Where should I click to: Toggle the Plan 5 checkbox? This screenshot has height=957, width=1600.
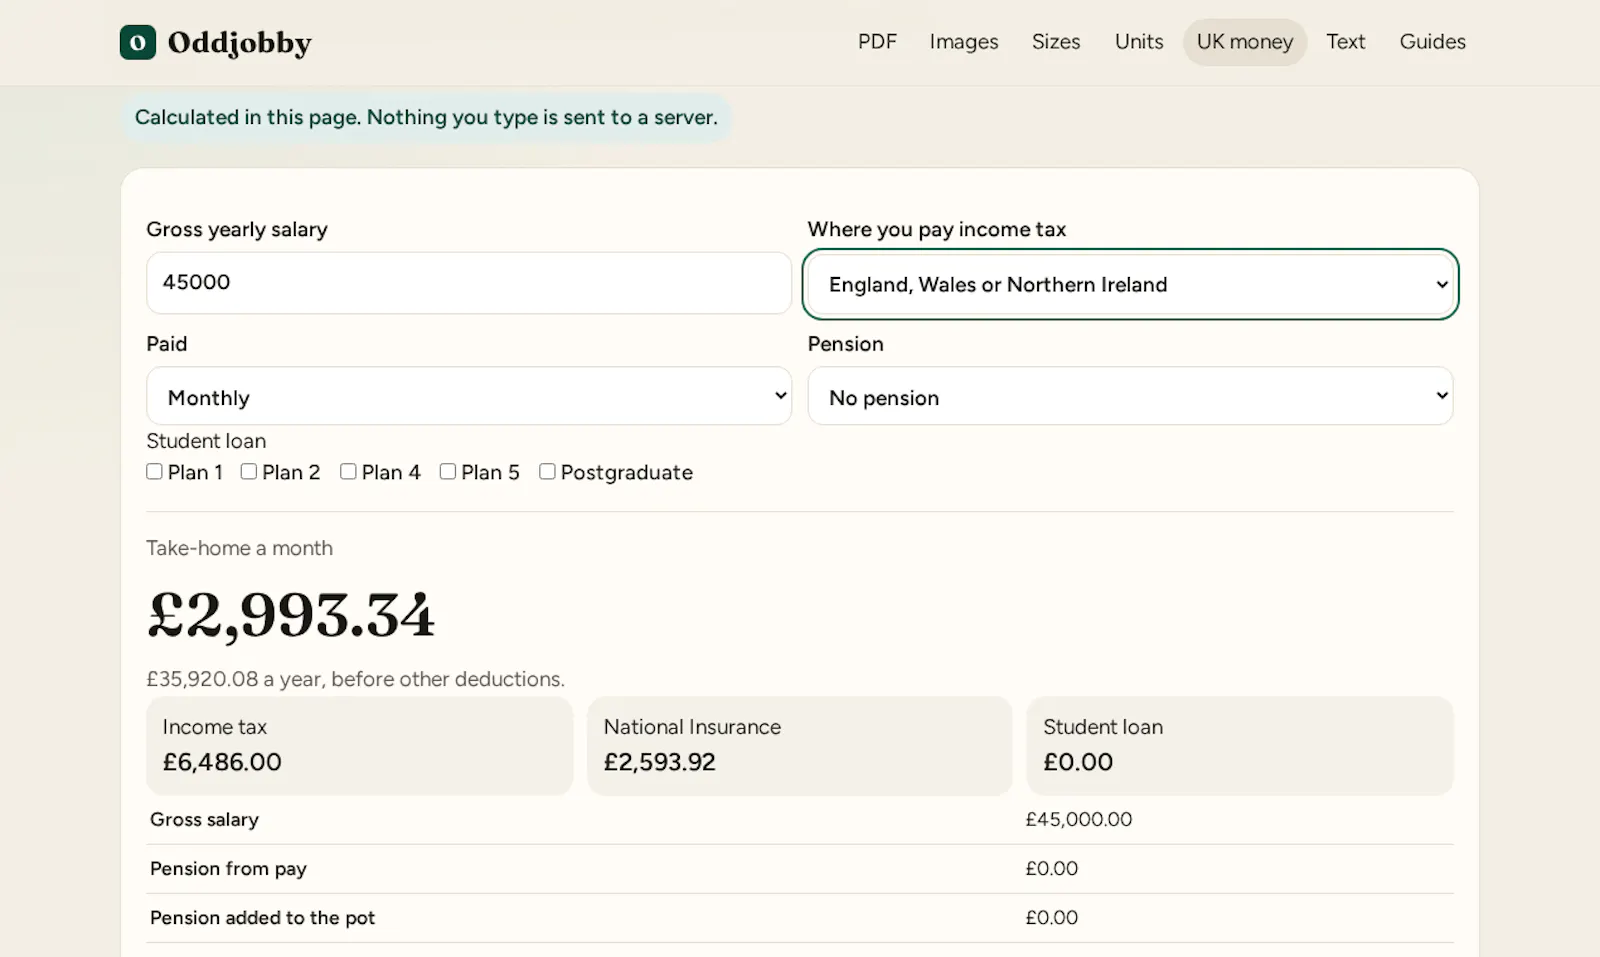448,471
